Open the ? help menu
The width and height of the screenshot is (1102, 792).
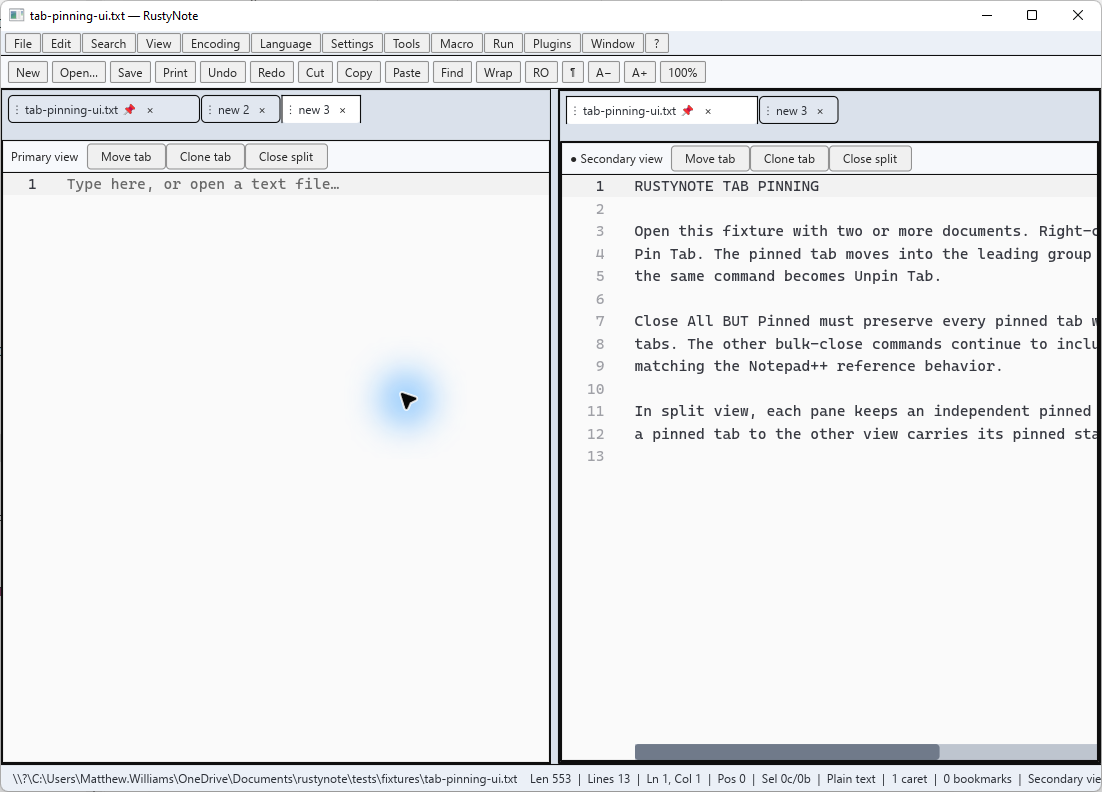656,44
